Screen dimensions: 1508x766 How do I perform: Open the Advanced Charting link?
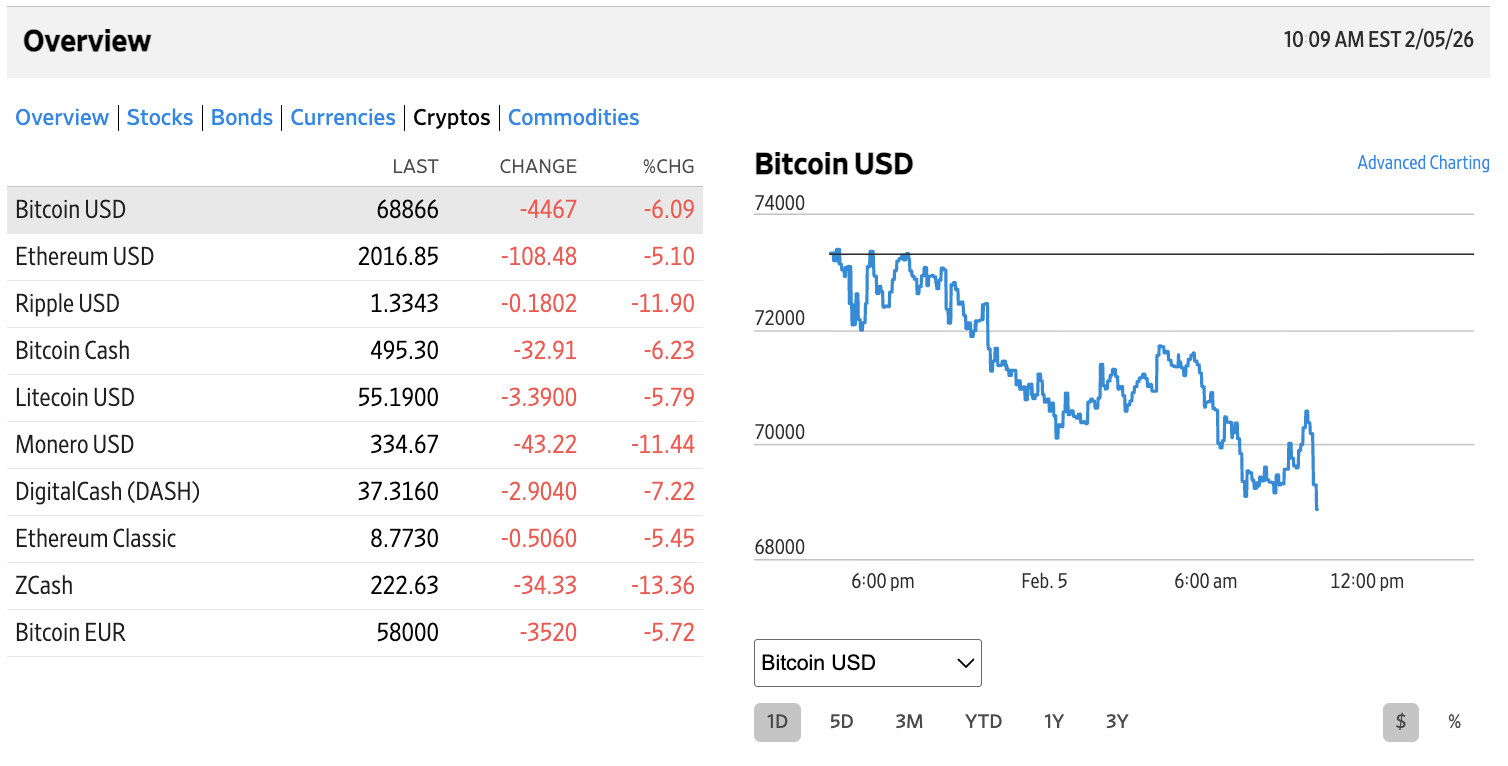click(1422, 163)
